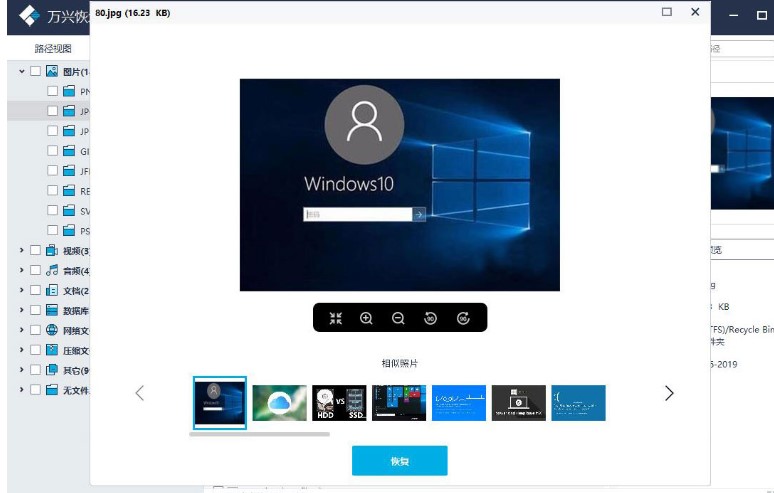Expand the 文档 tree node
Image resolution: width=774 pixels, height=493 pixels.
click(22, 290)
